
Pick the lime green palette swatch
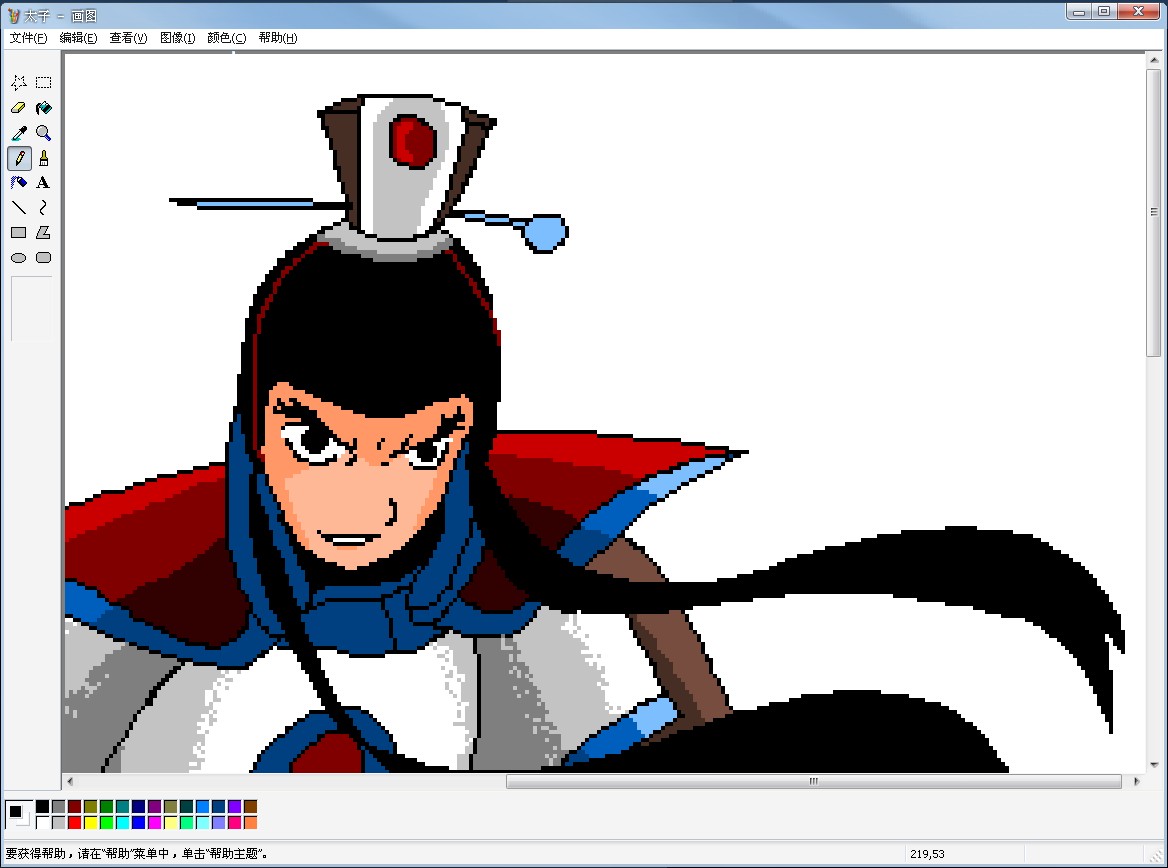pos(107,823)
